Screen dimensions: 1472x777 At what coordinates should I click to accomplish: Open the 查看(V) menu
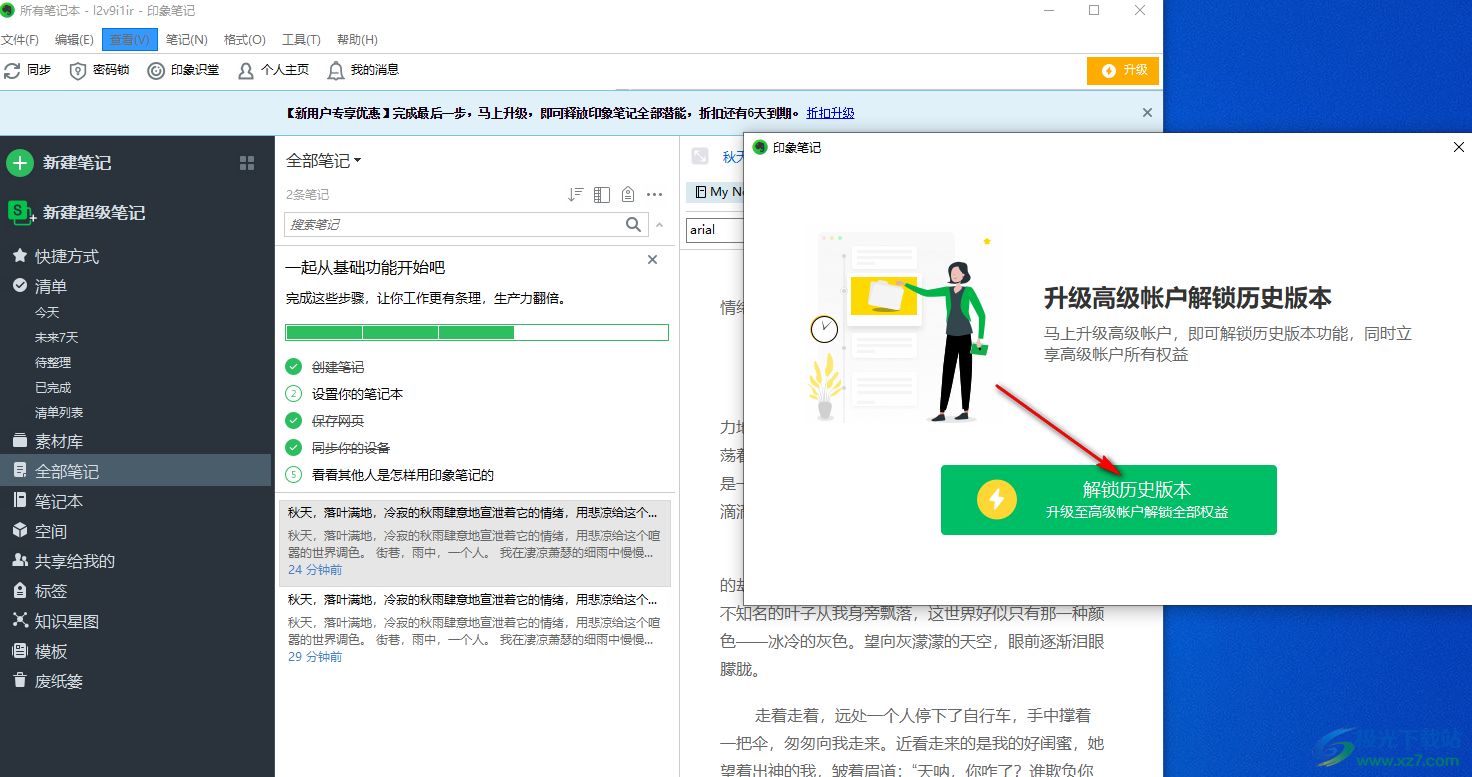click(x=130, y=40)
